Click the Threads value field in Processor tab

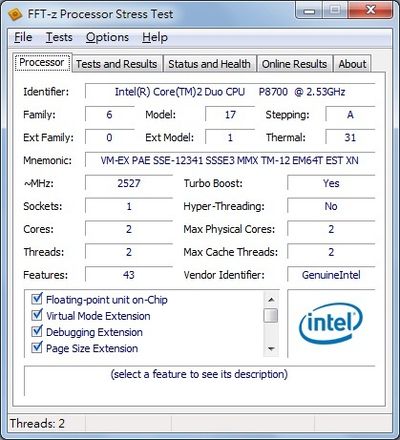[129, 252]
